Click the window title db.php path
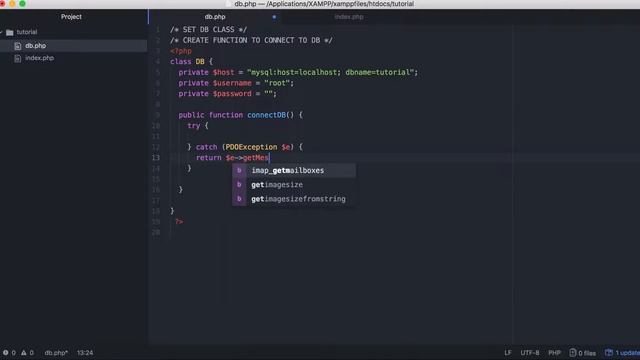The height and width of the screenshot is (360, 640). (324, 4)
